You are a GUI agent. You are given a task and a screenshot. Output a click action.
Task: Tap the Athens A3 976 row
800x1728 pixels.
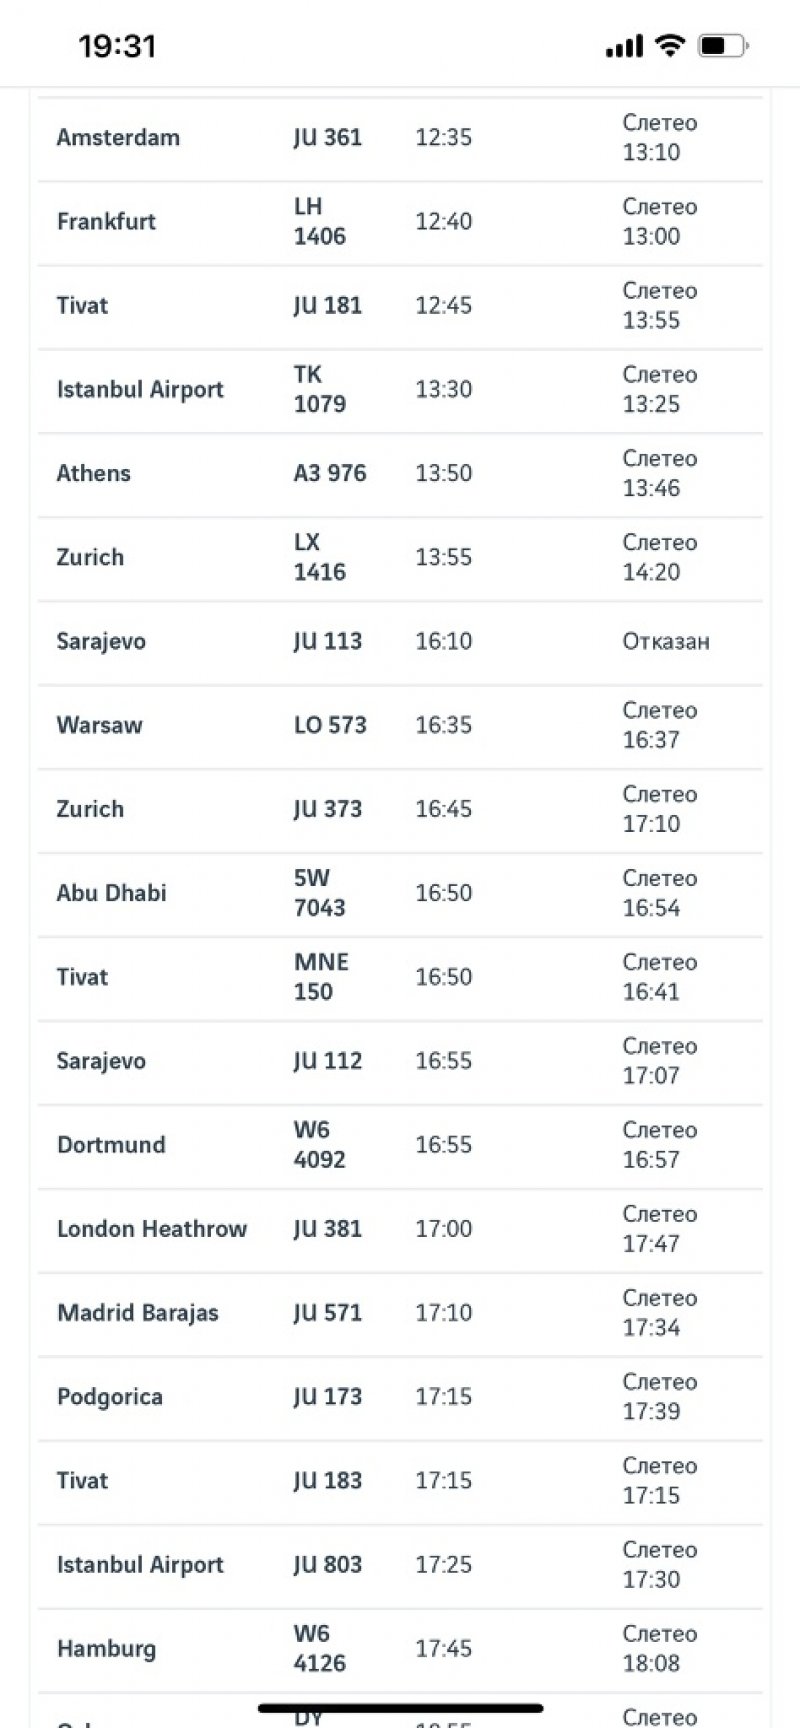(400, 475)
